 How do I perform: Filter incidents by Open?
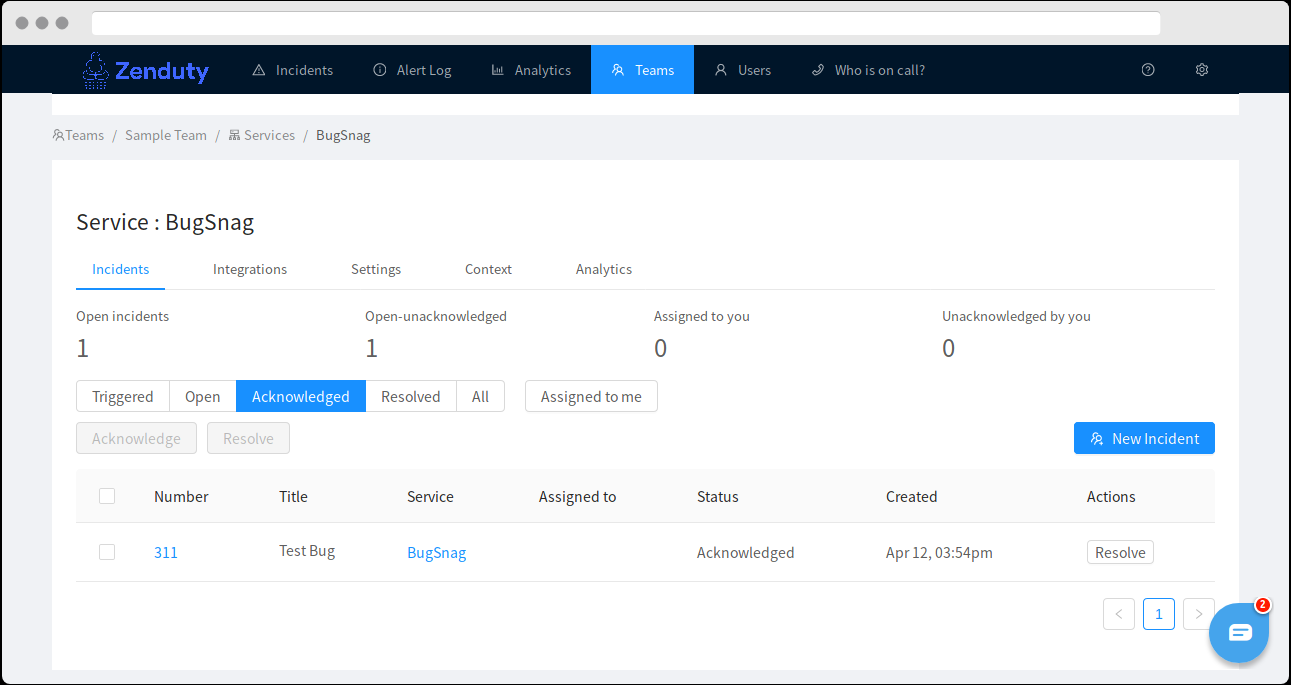203,396
